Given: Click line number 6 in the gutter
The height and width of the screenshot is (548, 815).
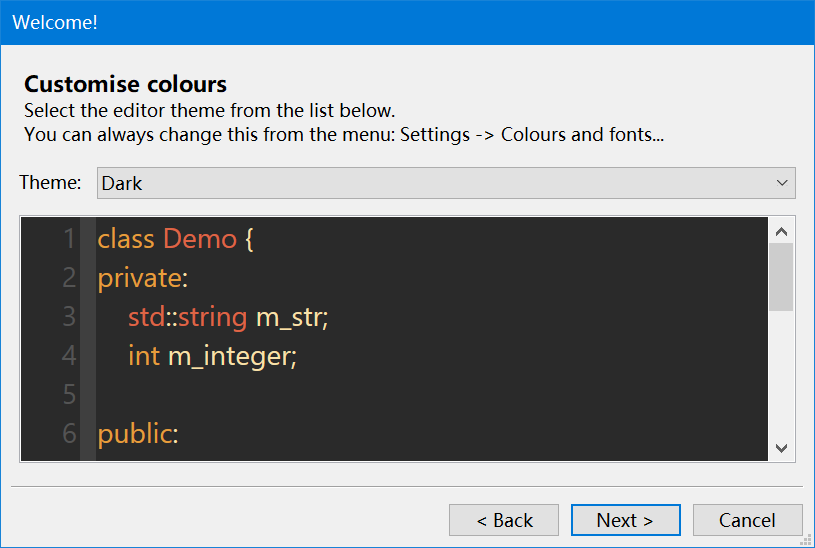Looking at the screenshot, I should [x=69, y=434].
